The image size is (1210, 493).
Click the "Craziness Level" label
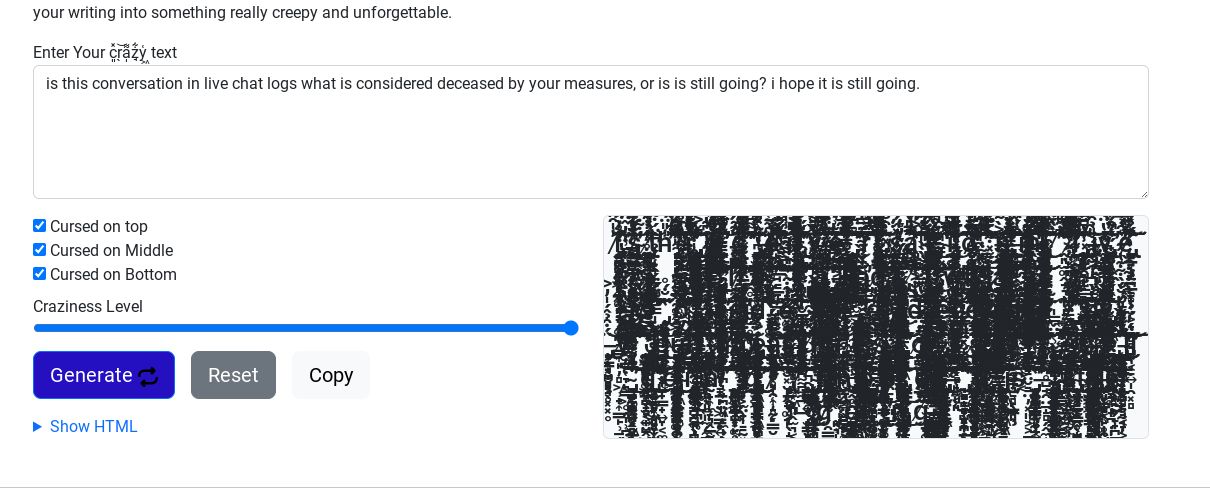(x=88, y=307)
